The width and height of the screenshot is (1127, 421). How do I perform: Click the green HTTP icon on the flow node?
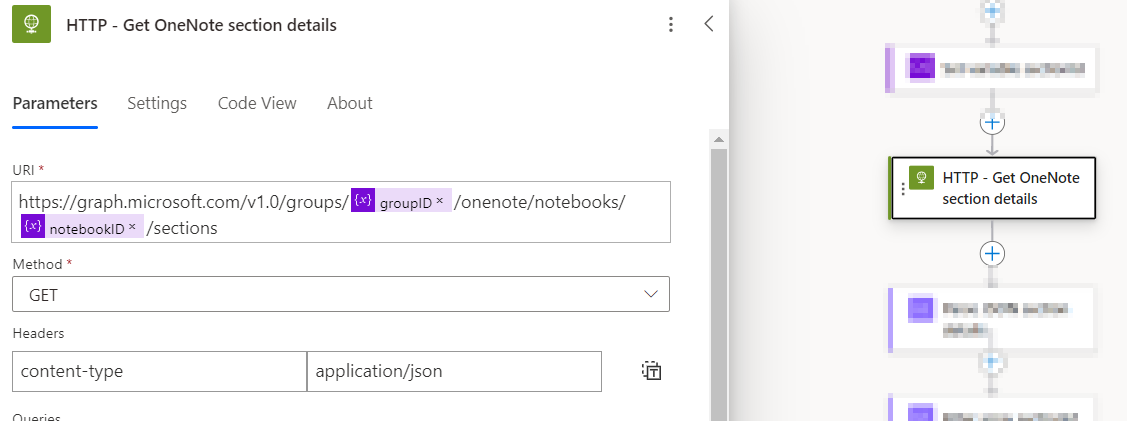[921, 177]
